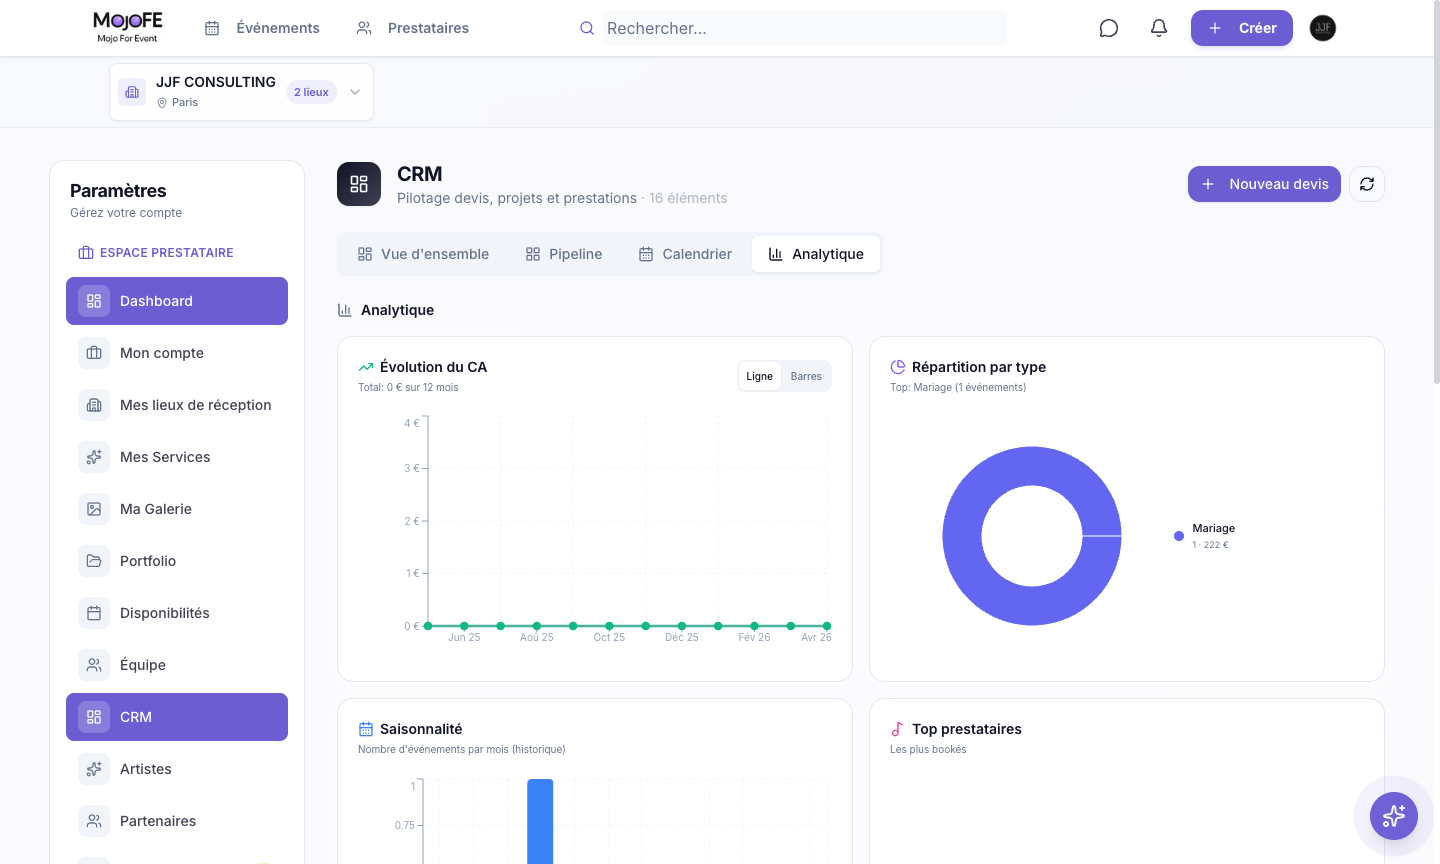Click the Rechercher search field

point(805,28)
